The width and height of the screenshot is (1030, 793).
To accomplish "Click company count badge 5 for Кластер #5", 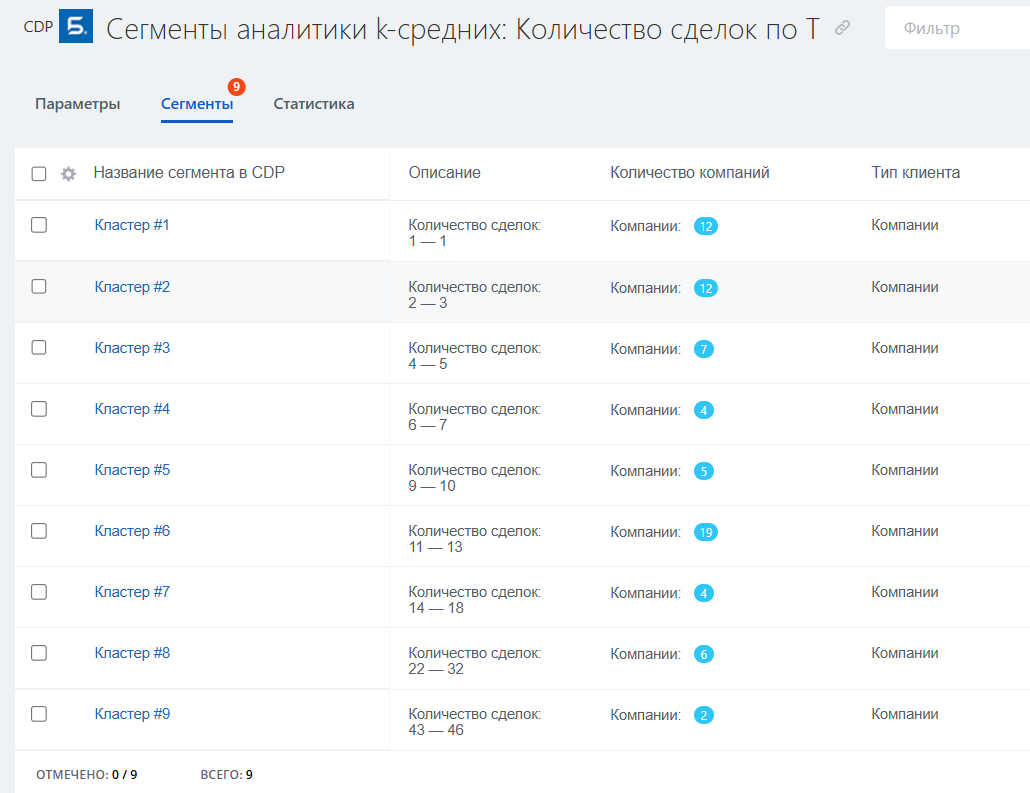I will pos(704,471).
